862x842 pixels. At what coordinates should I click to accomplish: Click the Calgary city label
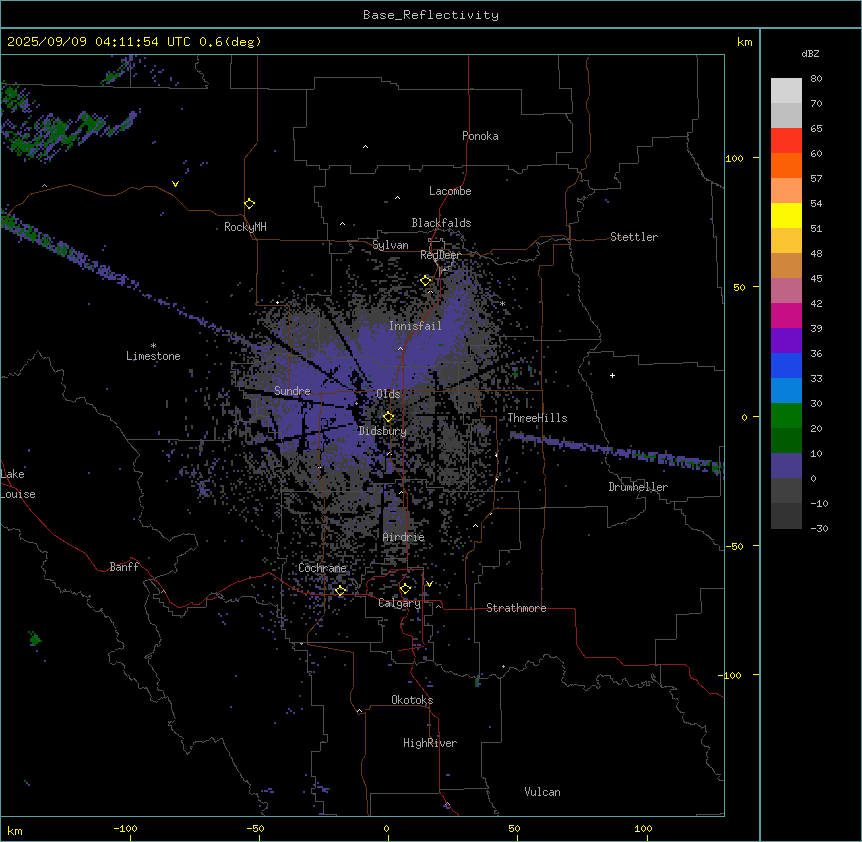coord(399,603)
